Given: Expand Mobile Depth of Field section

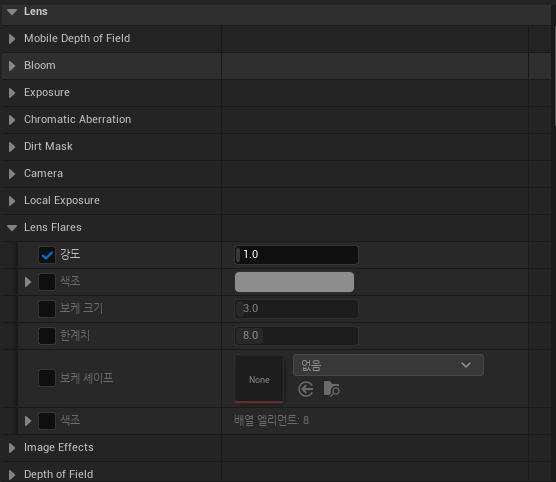Looking at the screenshot, I should pos(12,39).
